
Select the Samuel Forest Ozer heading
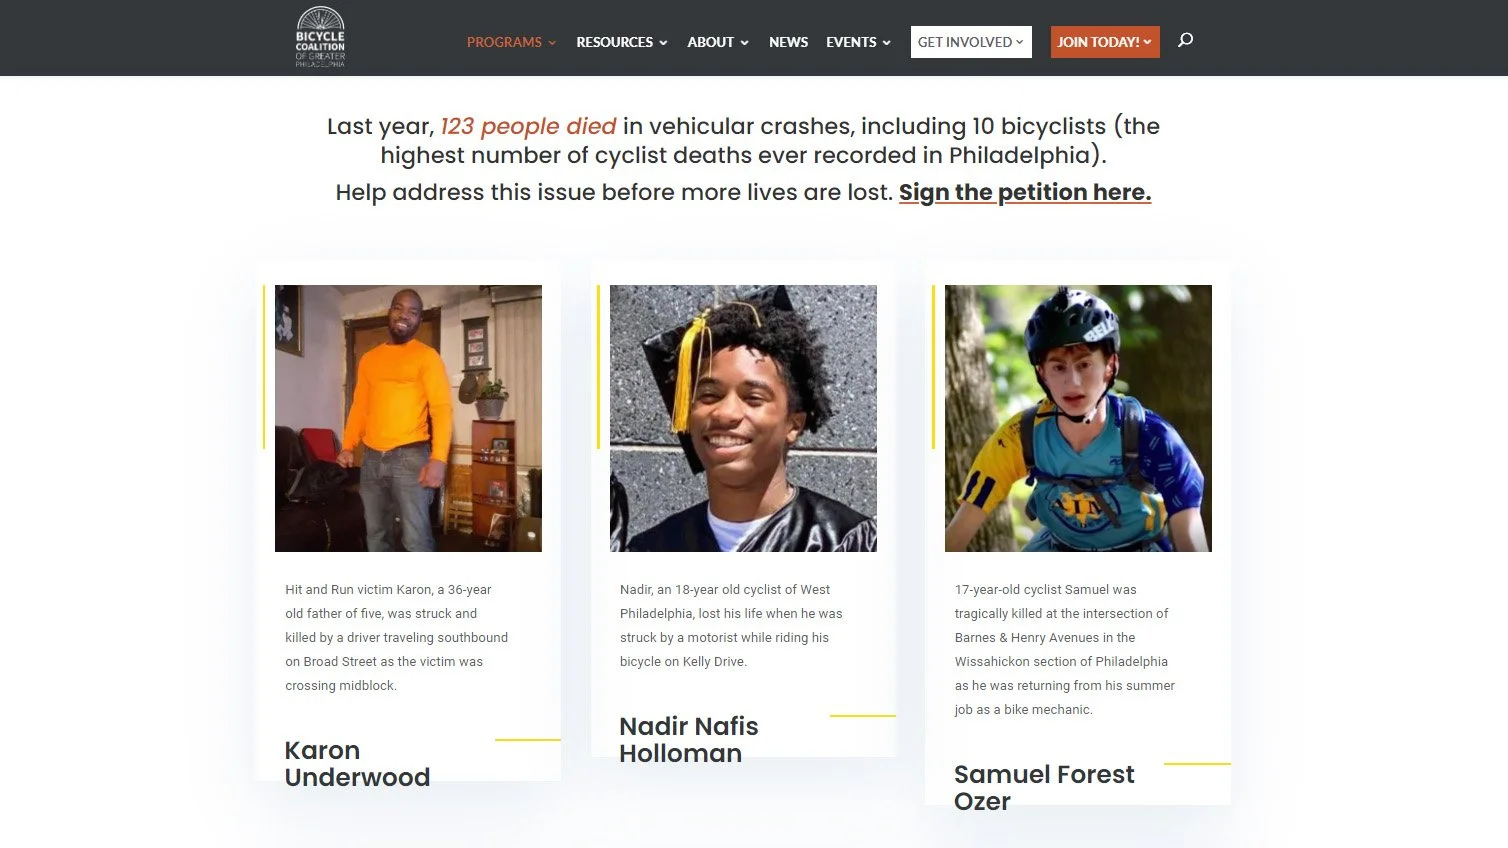tap(1044, 788)
